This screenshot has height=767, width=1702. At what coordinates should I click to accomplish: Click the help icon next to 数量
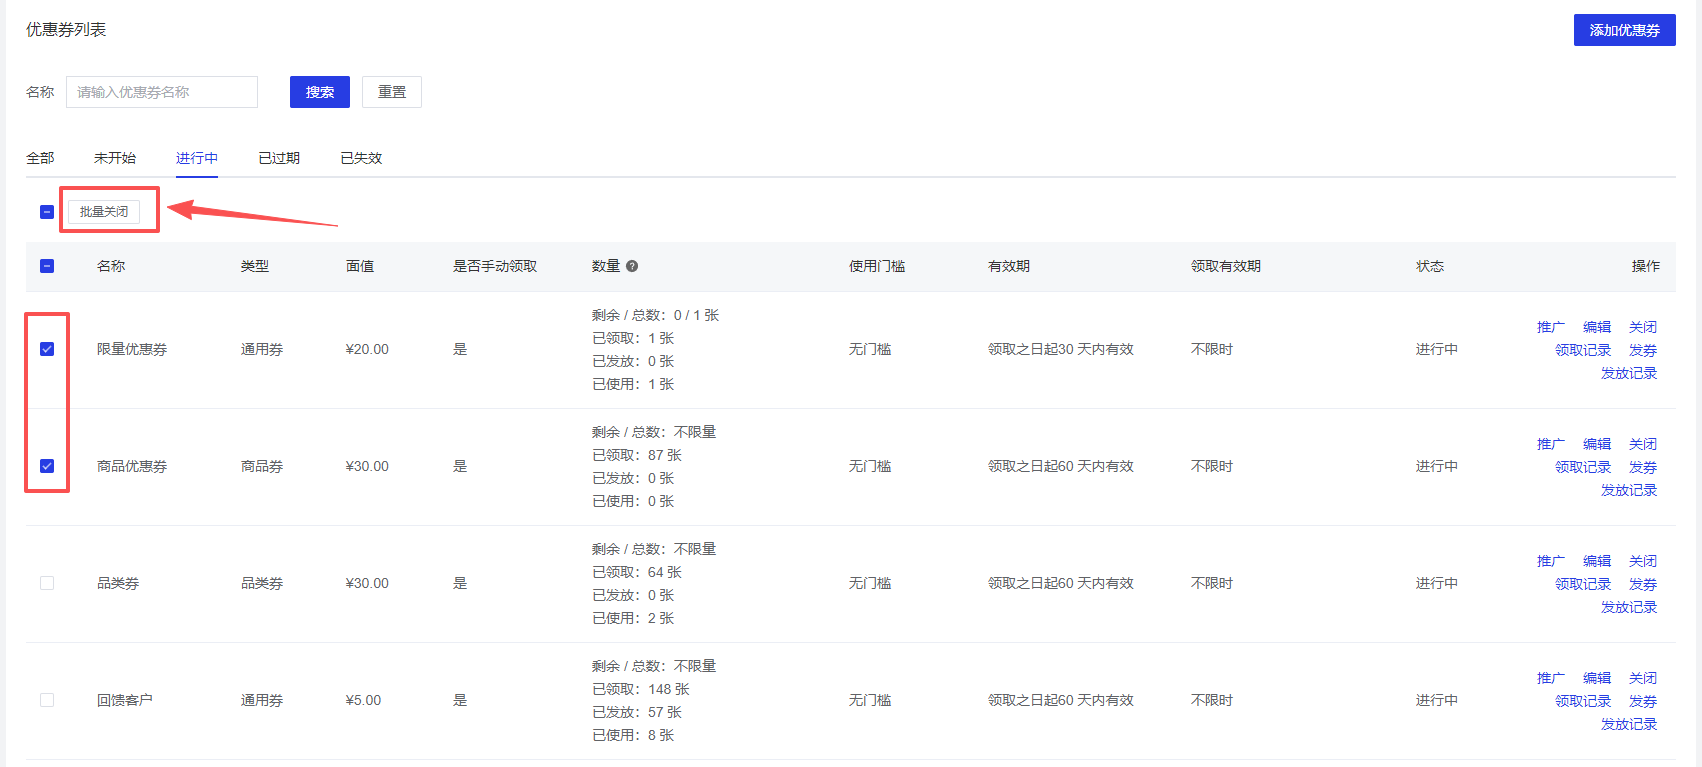click(632, 266)
